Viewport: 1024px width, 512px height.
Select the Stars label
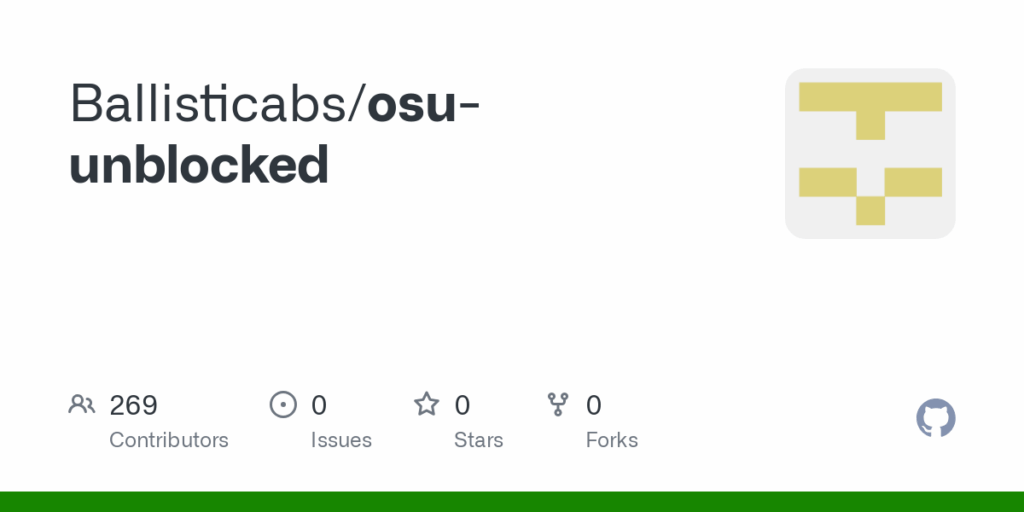click(479, 440)
